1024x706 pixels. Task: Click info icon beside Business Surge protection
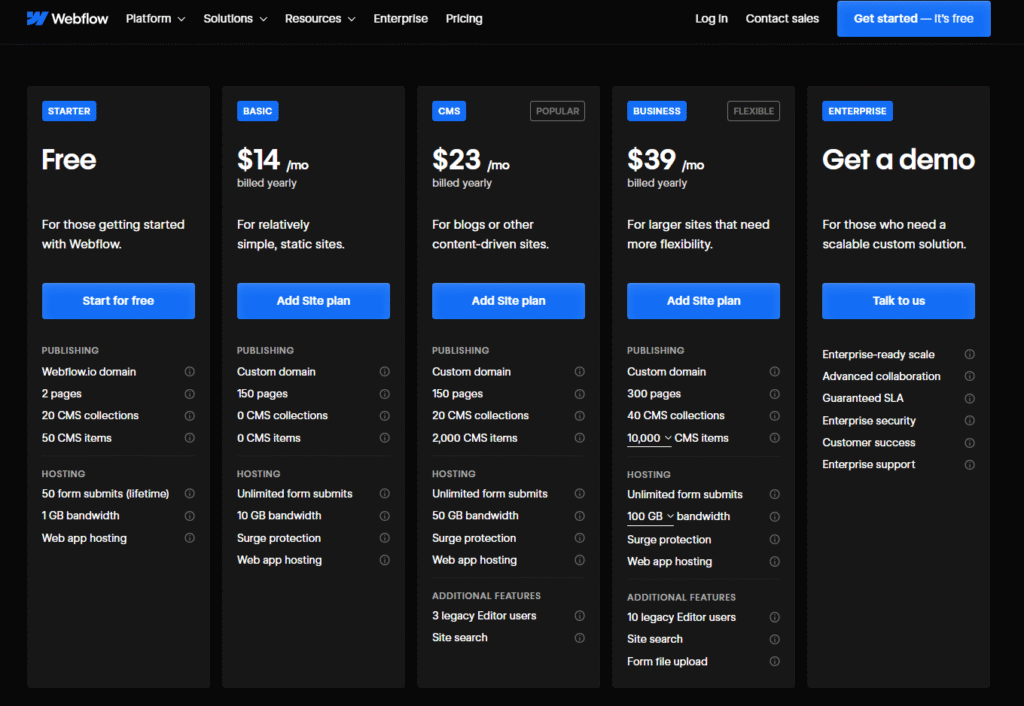click(x=775, y=540)
